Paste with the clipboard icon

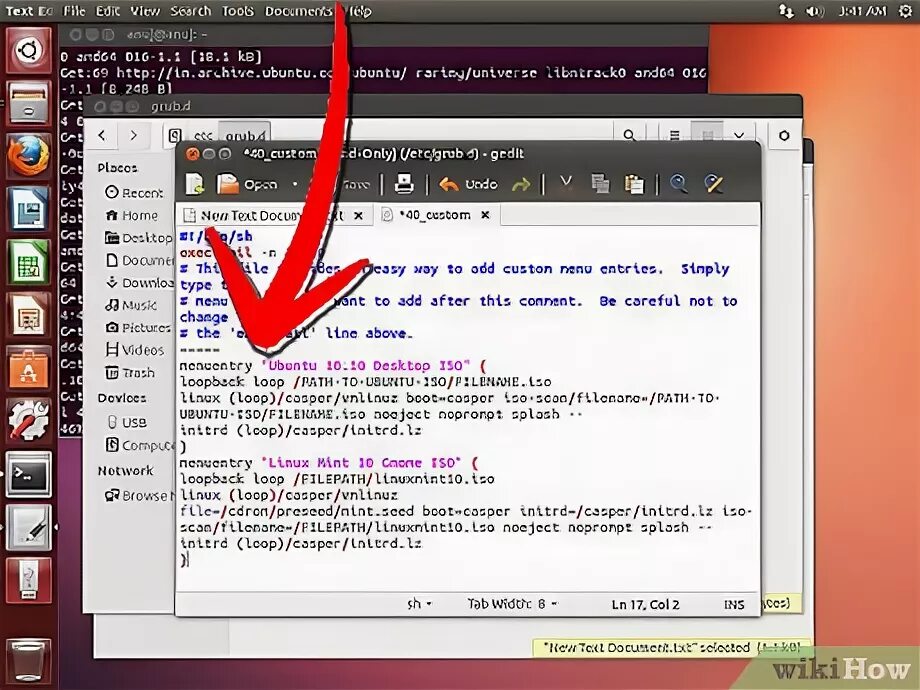click(x=634, y=184)
